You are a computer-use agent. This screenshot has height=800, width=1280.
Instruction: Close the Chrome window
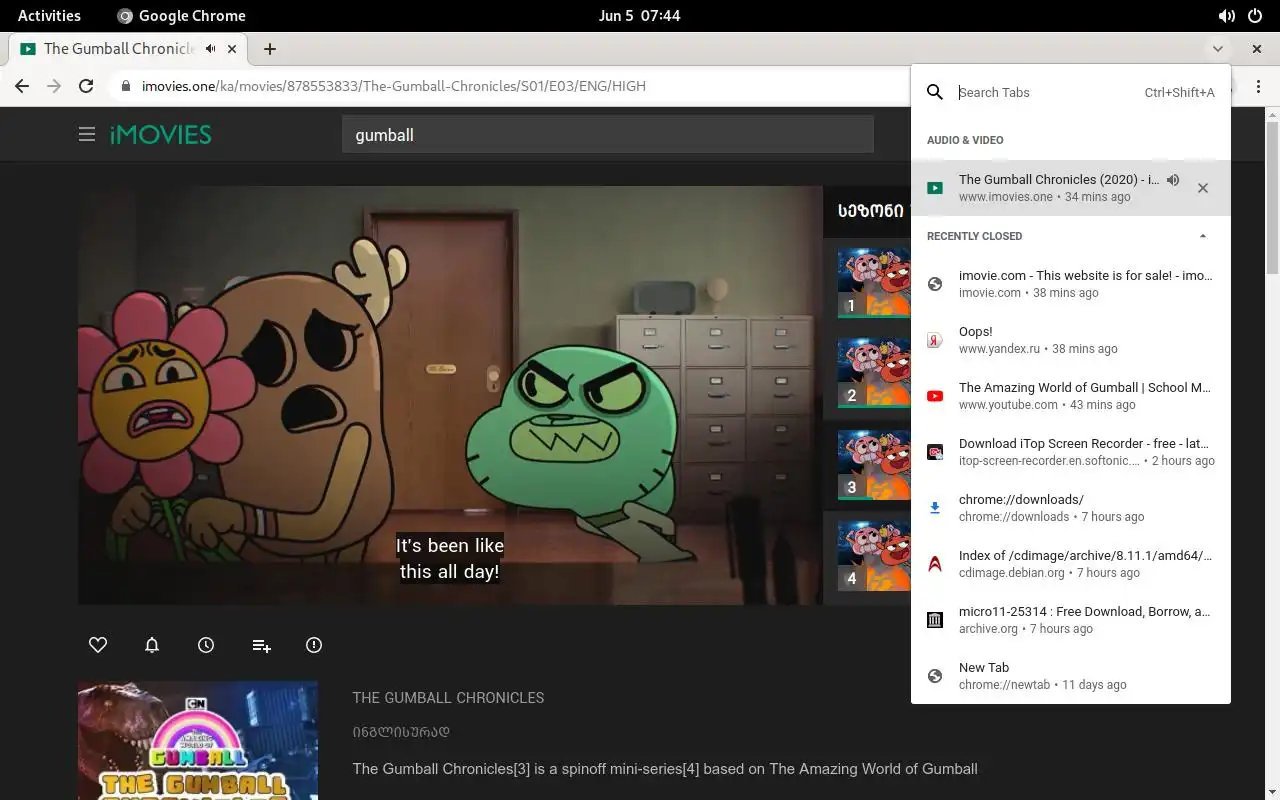point(1257,48)
